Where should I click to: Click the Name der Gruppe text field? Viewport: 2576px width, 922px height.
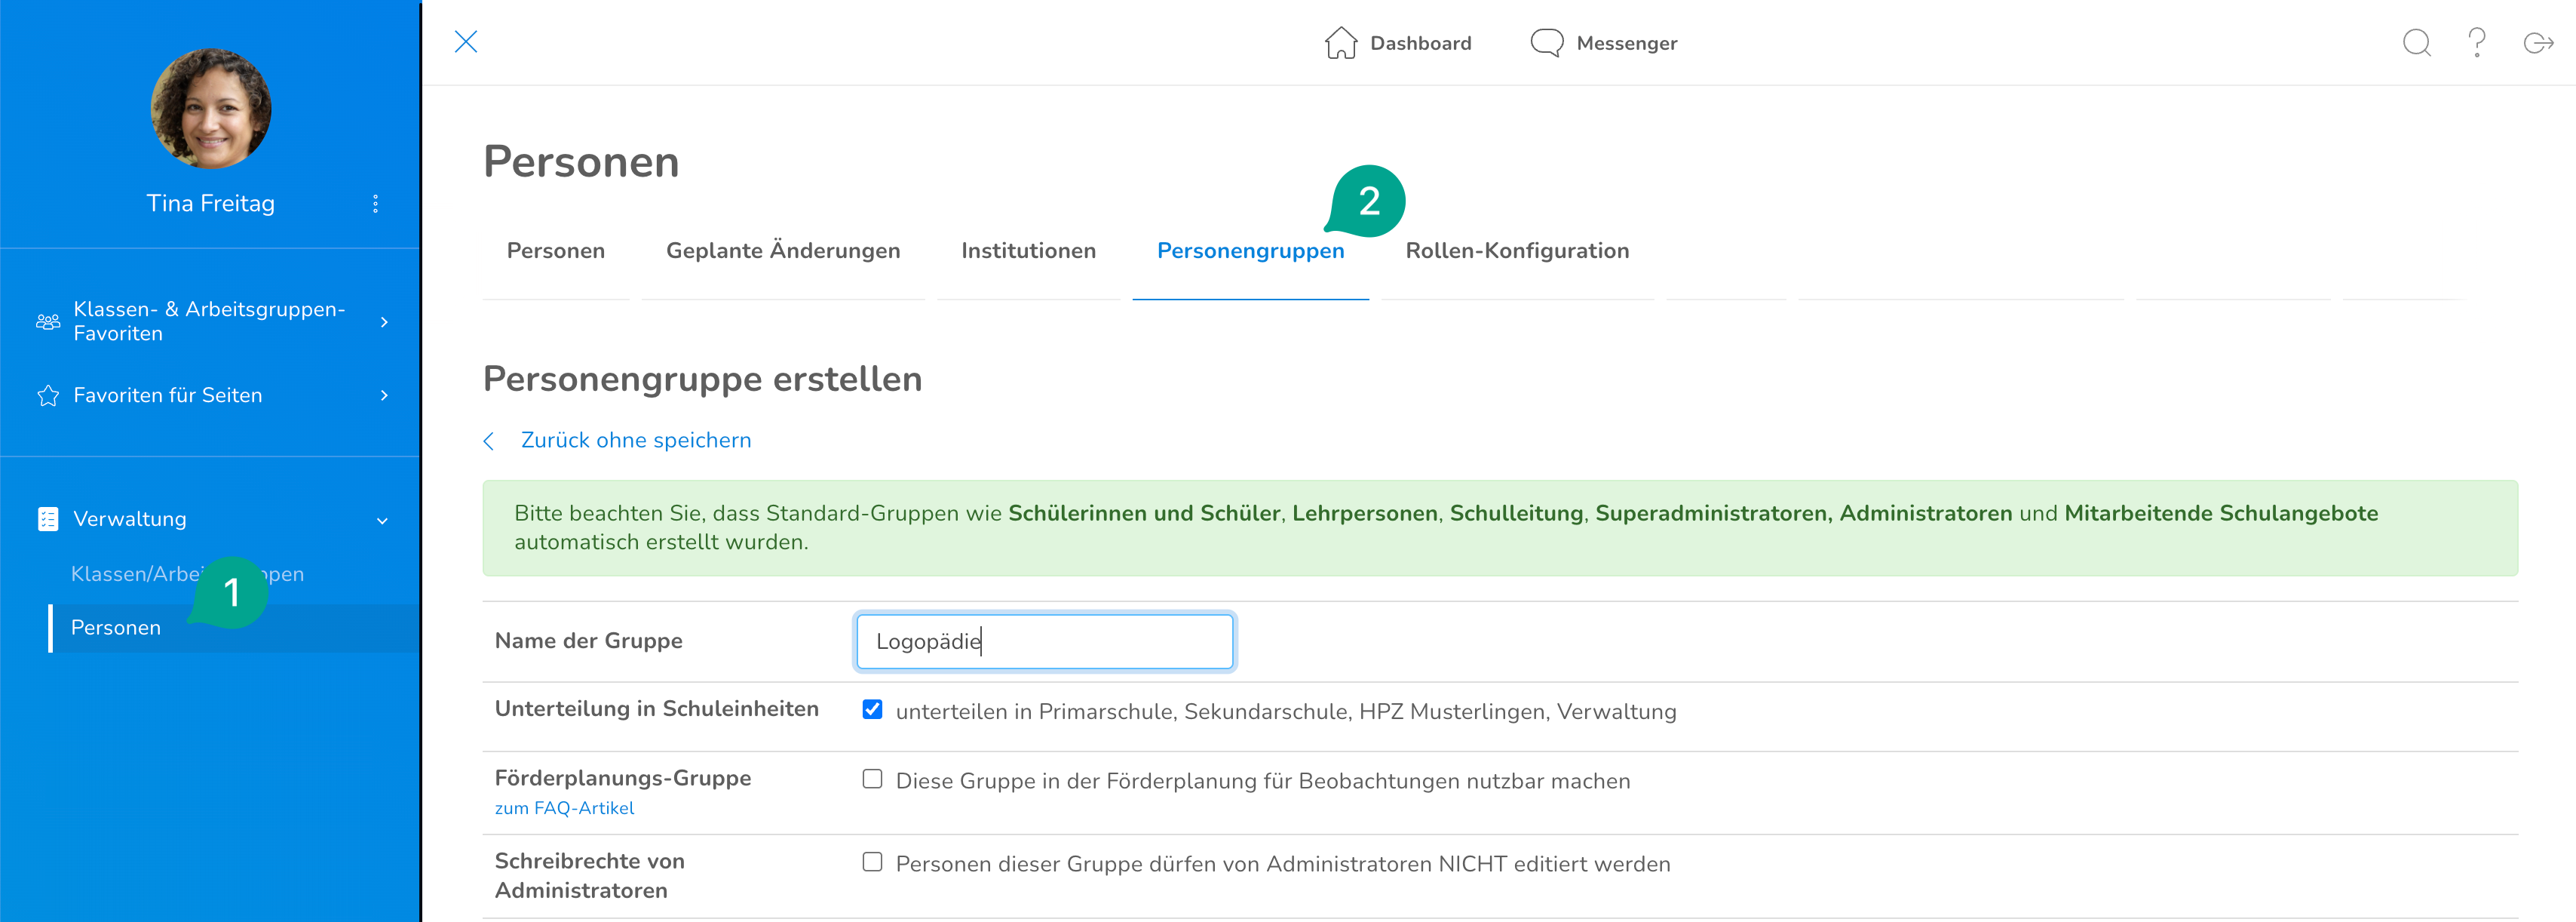1044,641
